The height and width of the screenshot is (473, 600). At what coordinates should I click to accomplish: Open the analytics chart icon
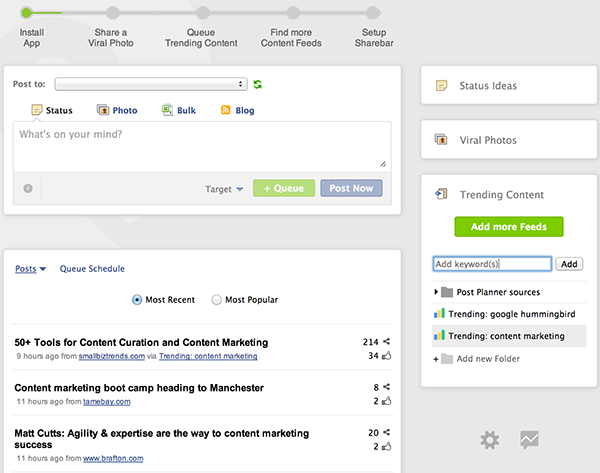point(530,440)
